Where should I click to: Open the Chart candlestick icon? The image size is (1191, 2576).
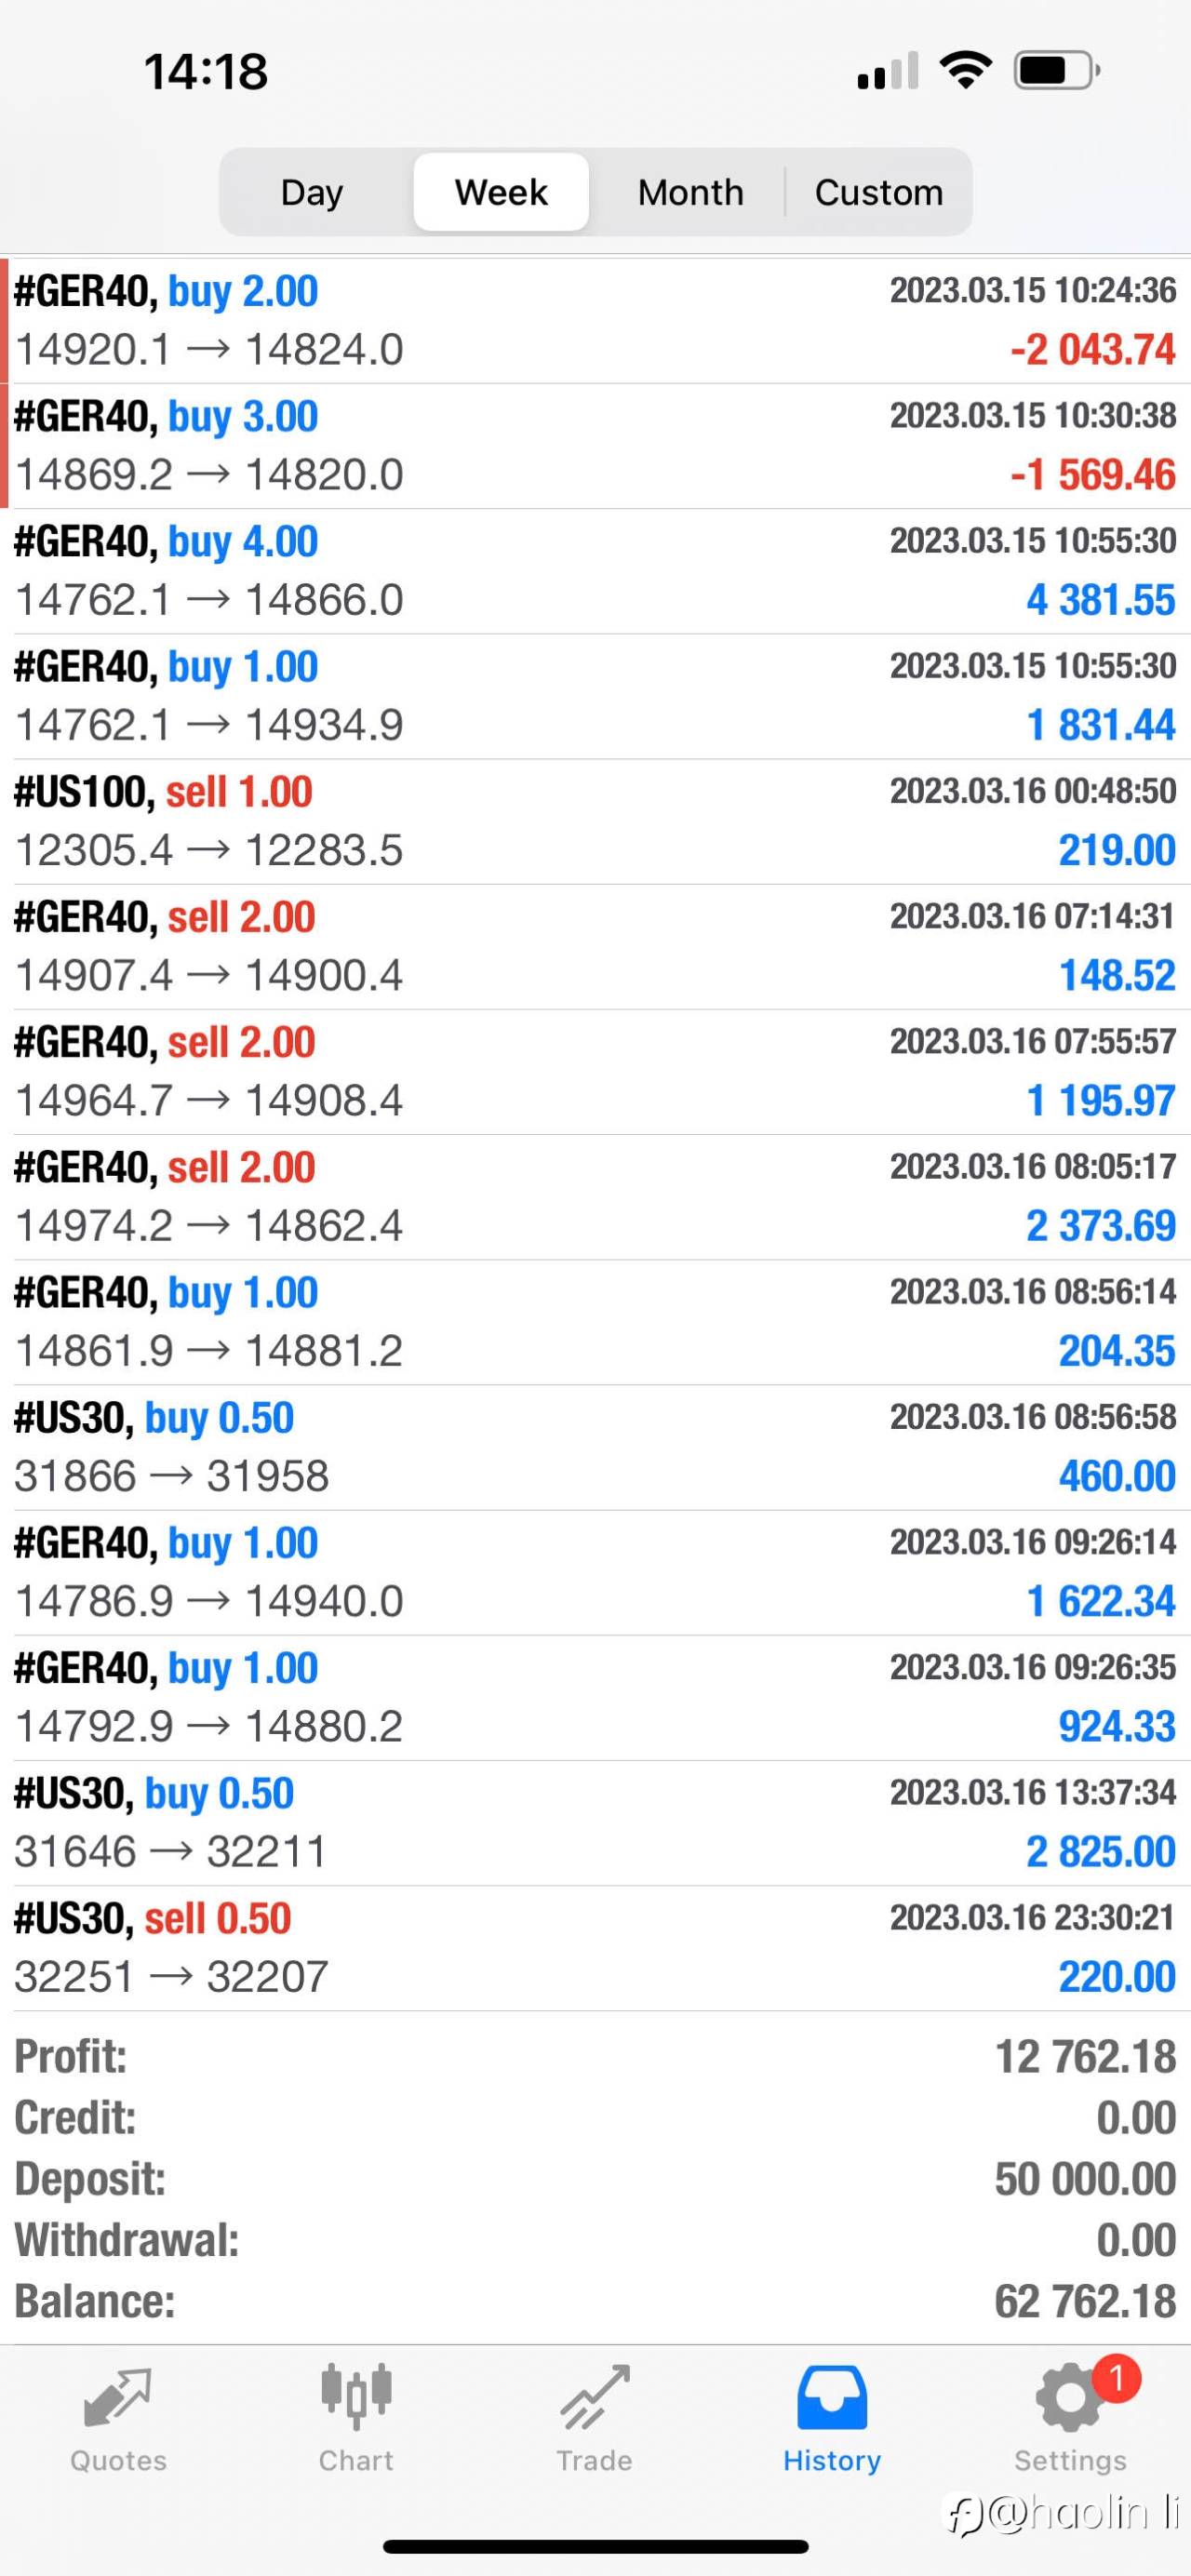point(356,2397)
